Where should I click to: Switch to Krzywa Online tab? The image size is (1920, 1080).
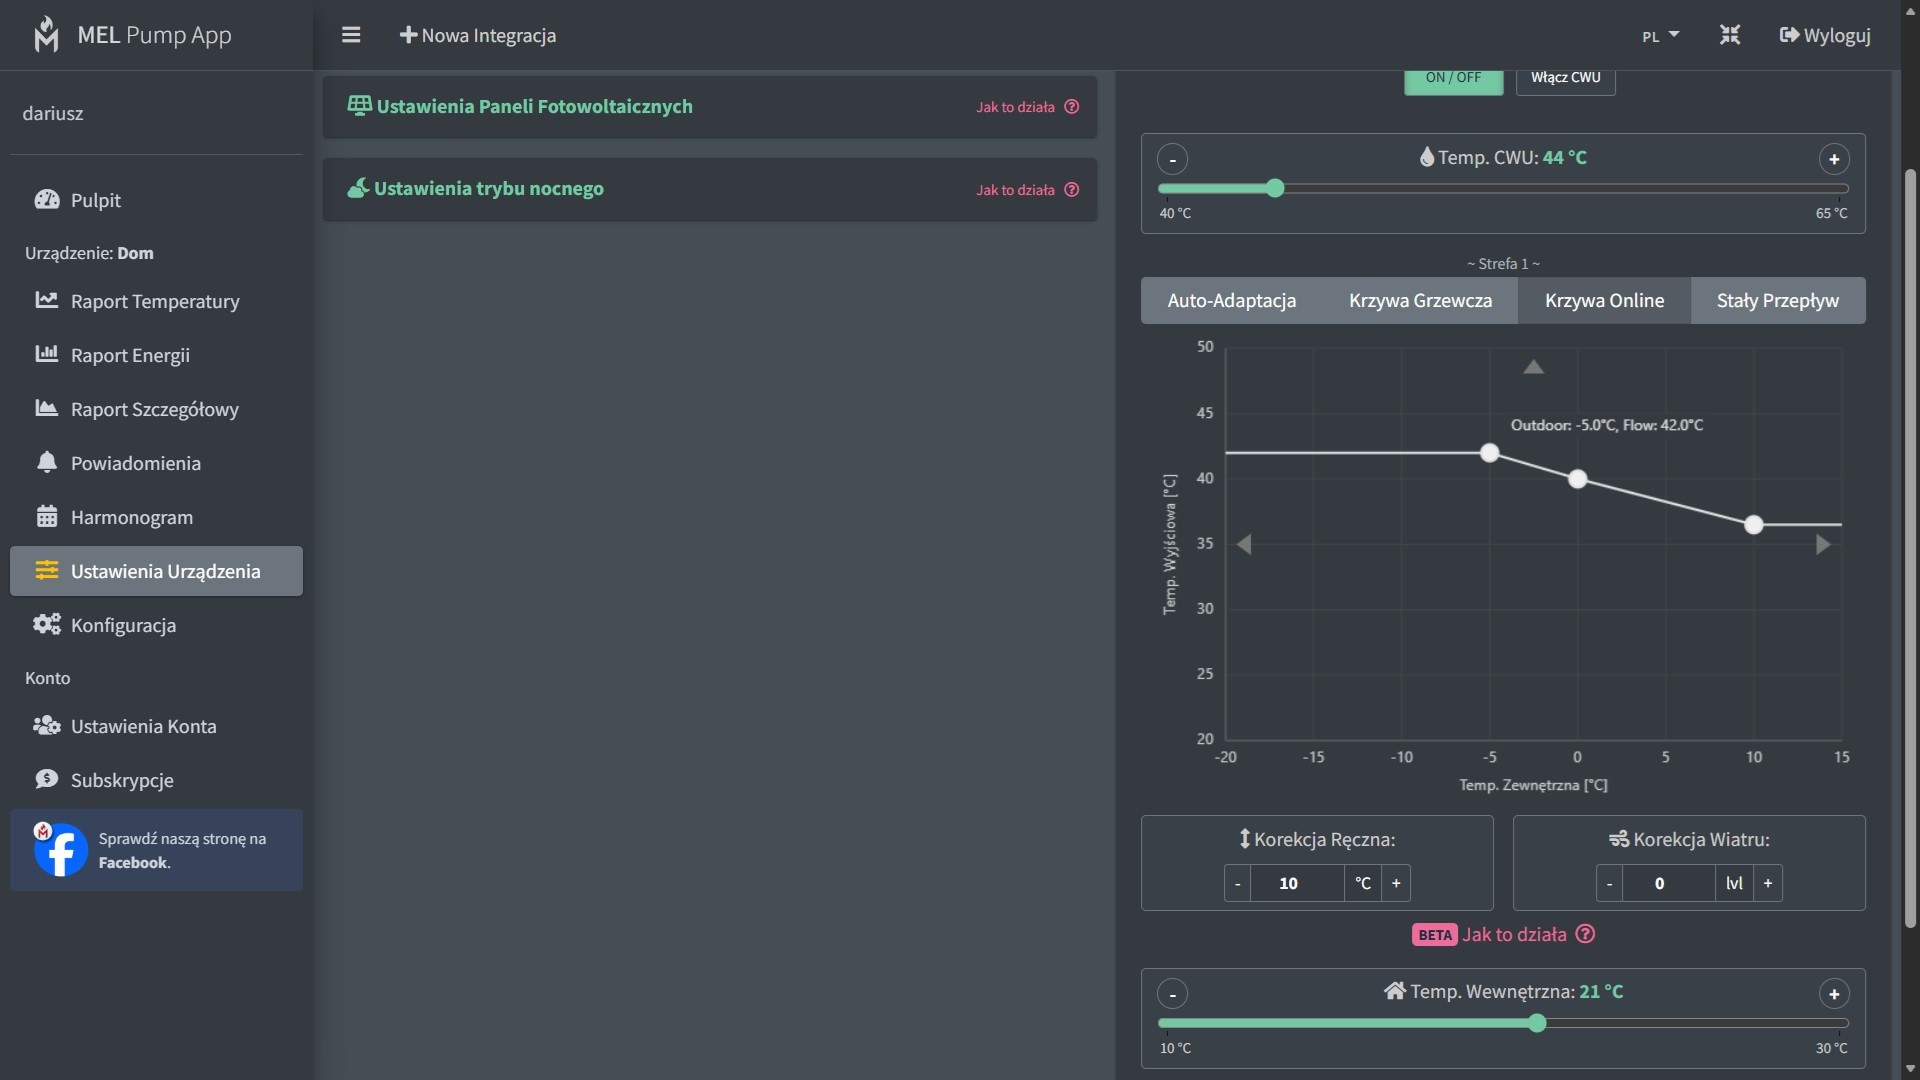pyautogui.click(x=1604, y=301)
